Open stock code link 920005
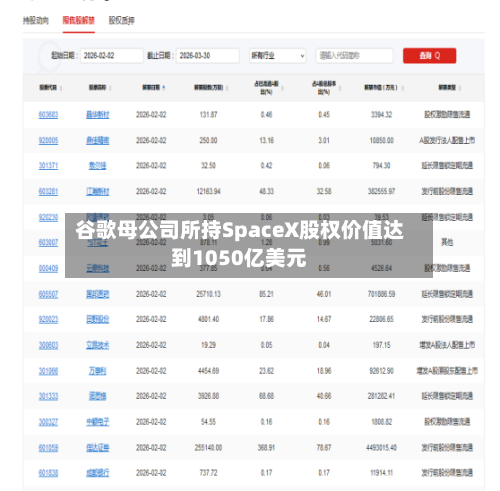500x491 pixels. [48, 141]
